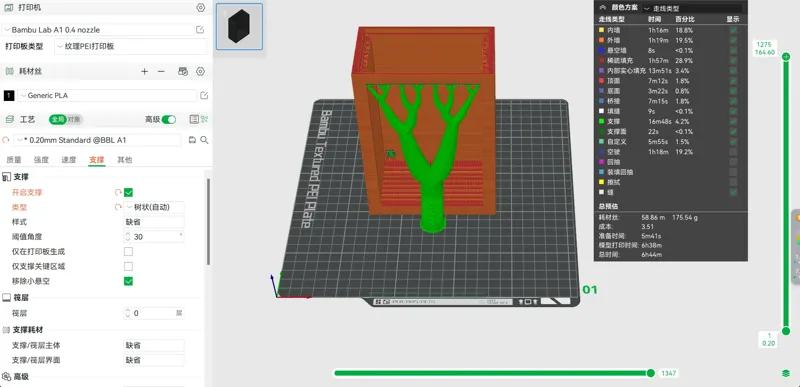Viewport: 800px width, 387px height.
Task: Click the bottom handle of vertical layer slider
Action: coord(786,331)
